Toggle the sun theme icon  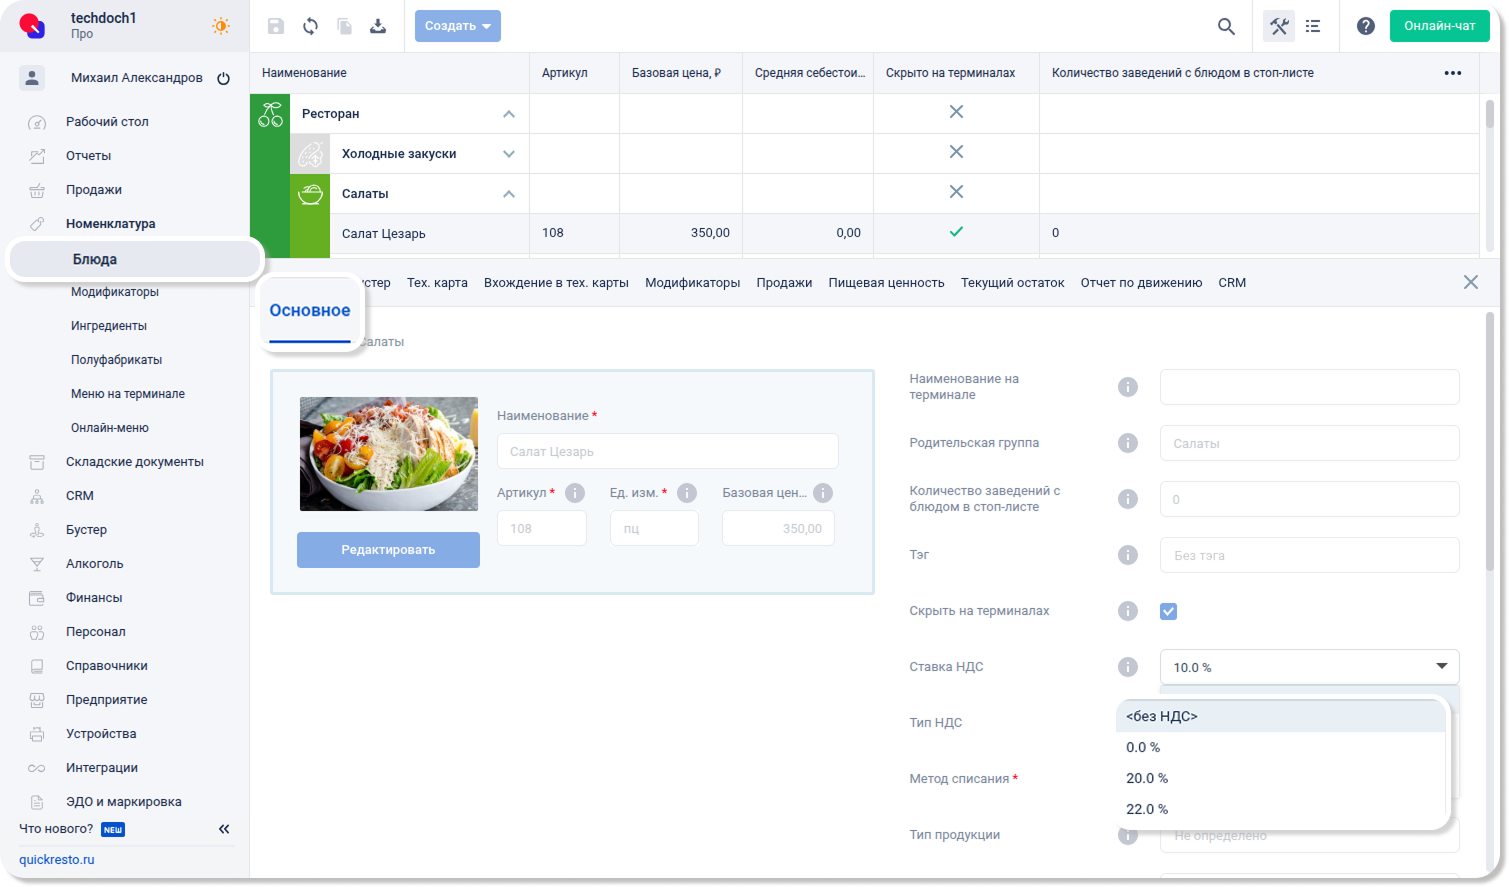[221, 26]
